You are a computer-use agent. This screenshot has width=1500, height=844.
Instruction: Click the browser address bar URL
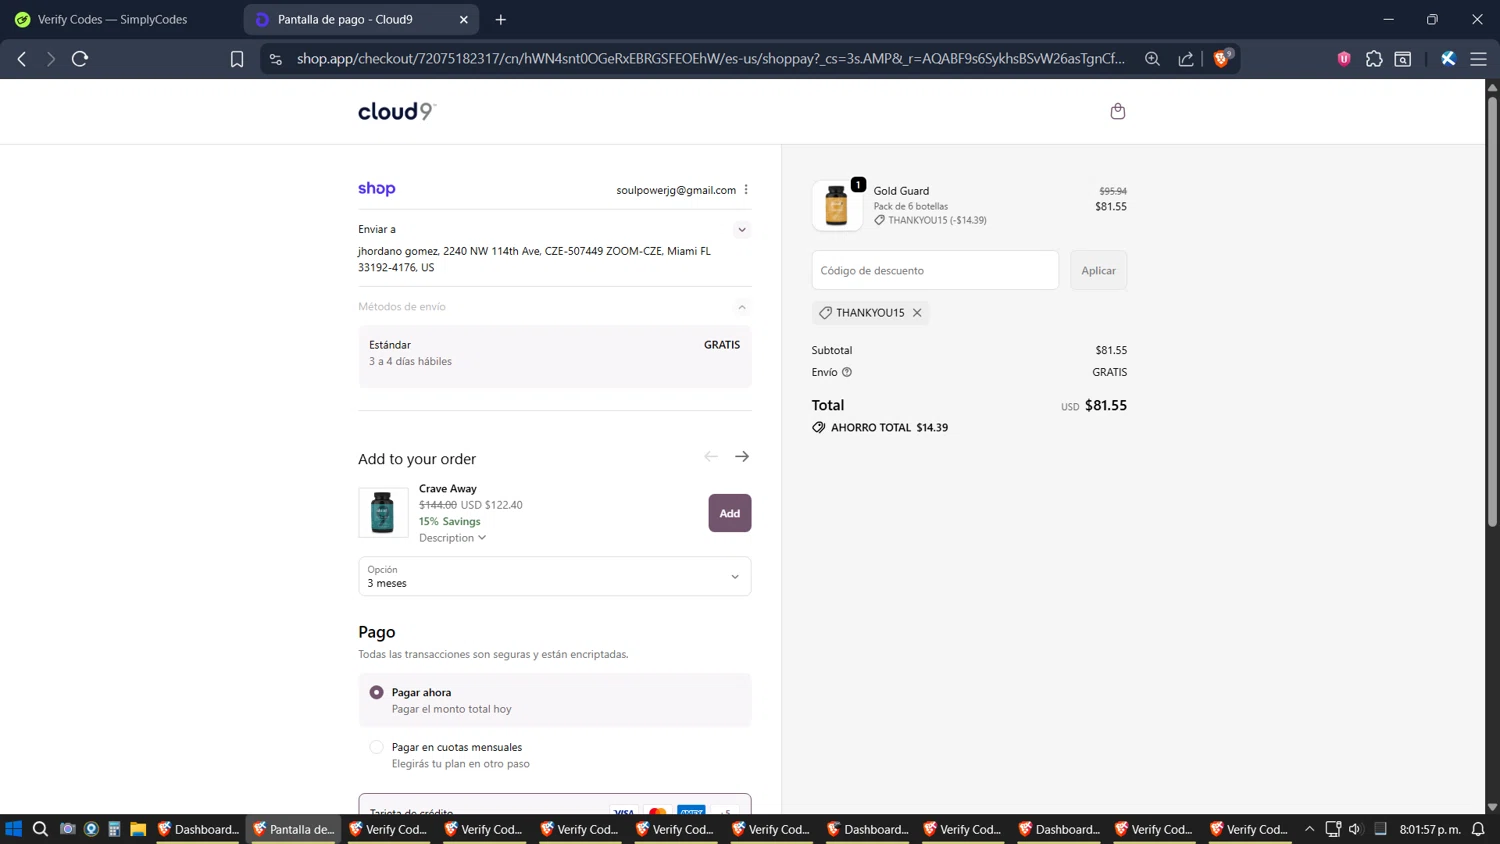click(x=710, y=59)
